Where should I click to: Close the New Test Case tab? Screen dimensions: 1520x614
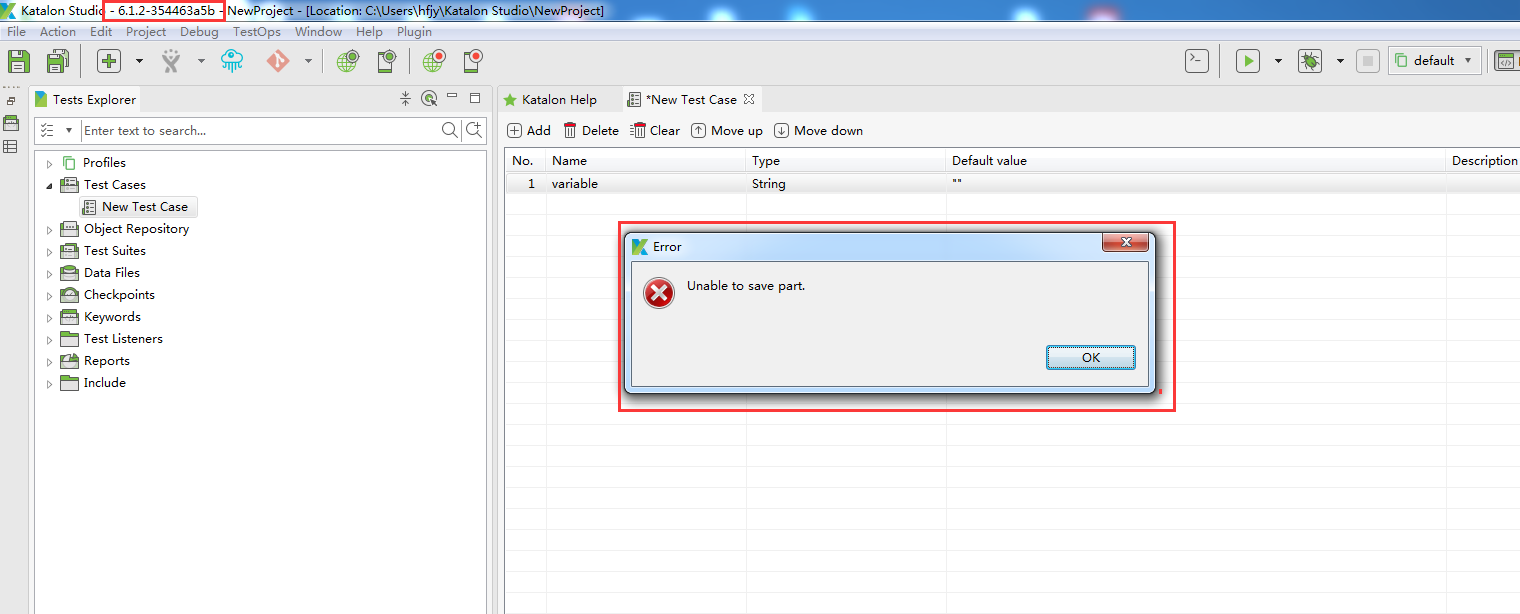(x=749, y=99)
